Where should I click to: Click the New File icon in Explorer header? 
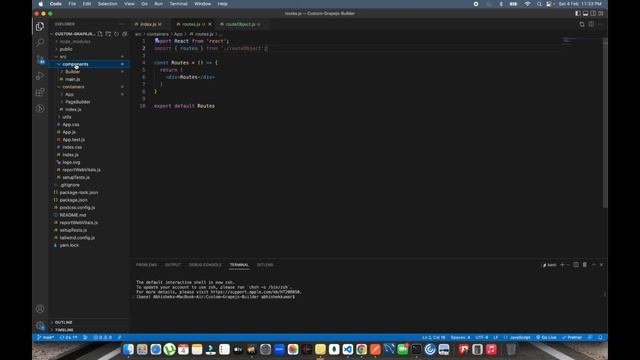[100, 34]
